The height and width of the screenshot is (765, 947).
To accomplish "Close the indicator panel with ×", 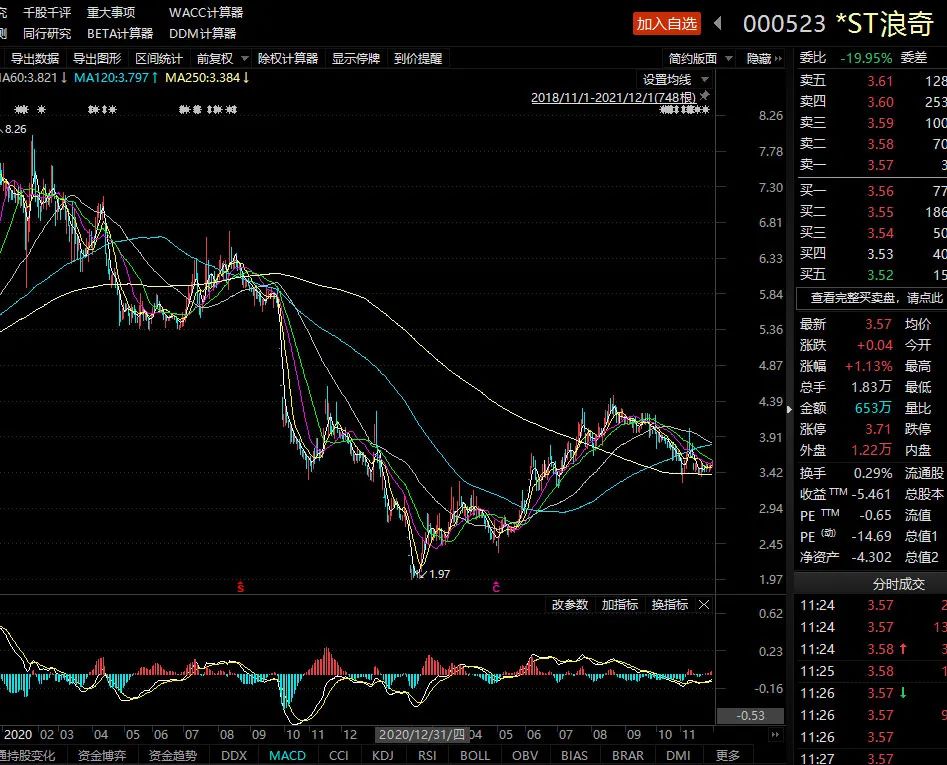I will (x=703, y=605).
